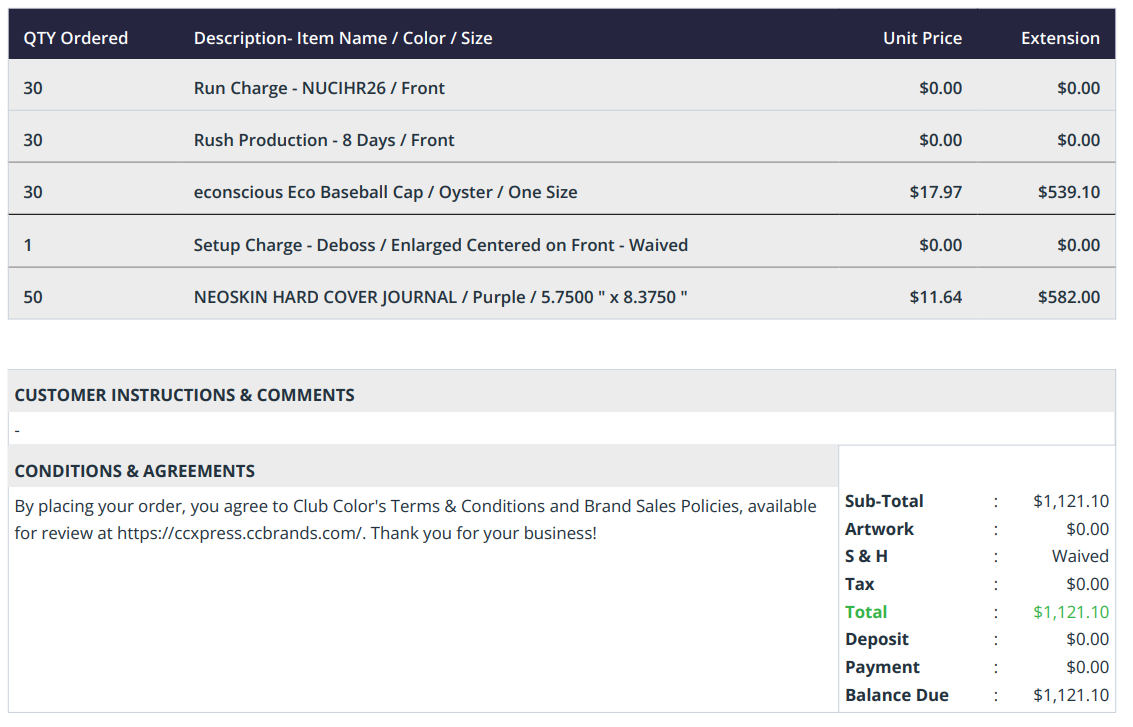Click the Description- Item Name / Color / Size header
Viewport: 1133px width, 727px height.
343,38
